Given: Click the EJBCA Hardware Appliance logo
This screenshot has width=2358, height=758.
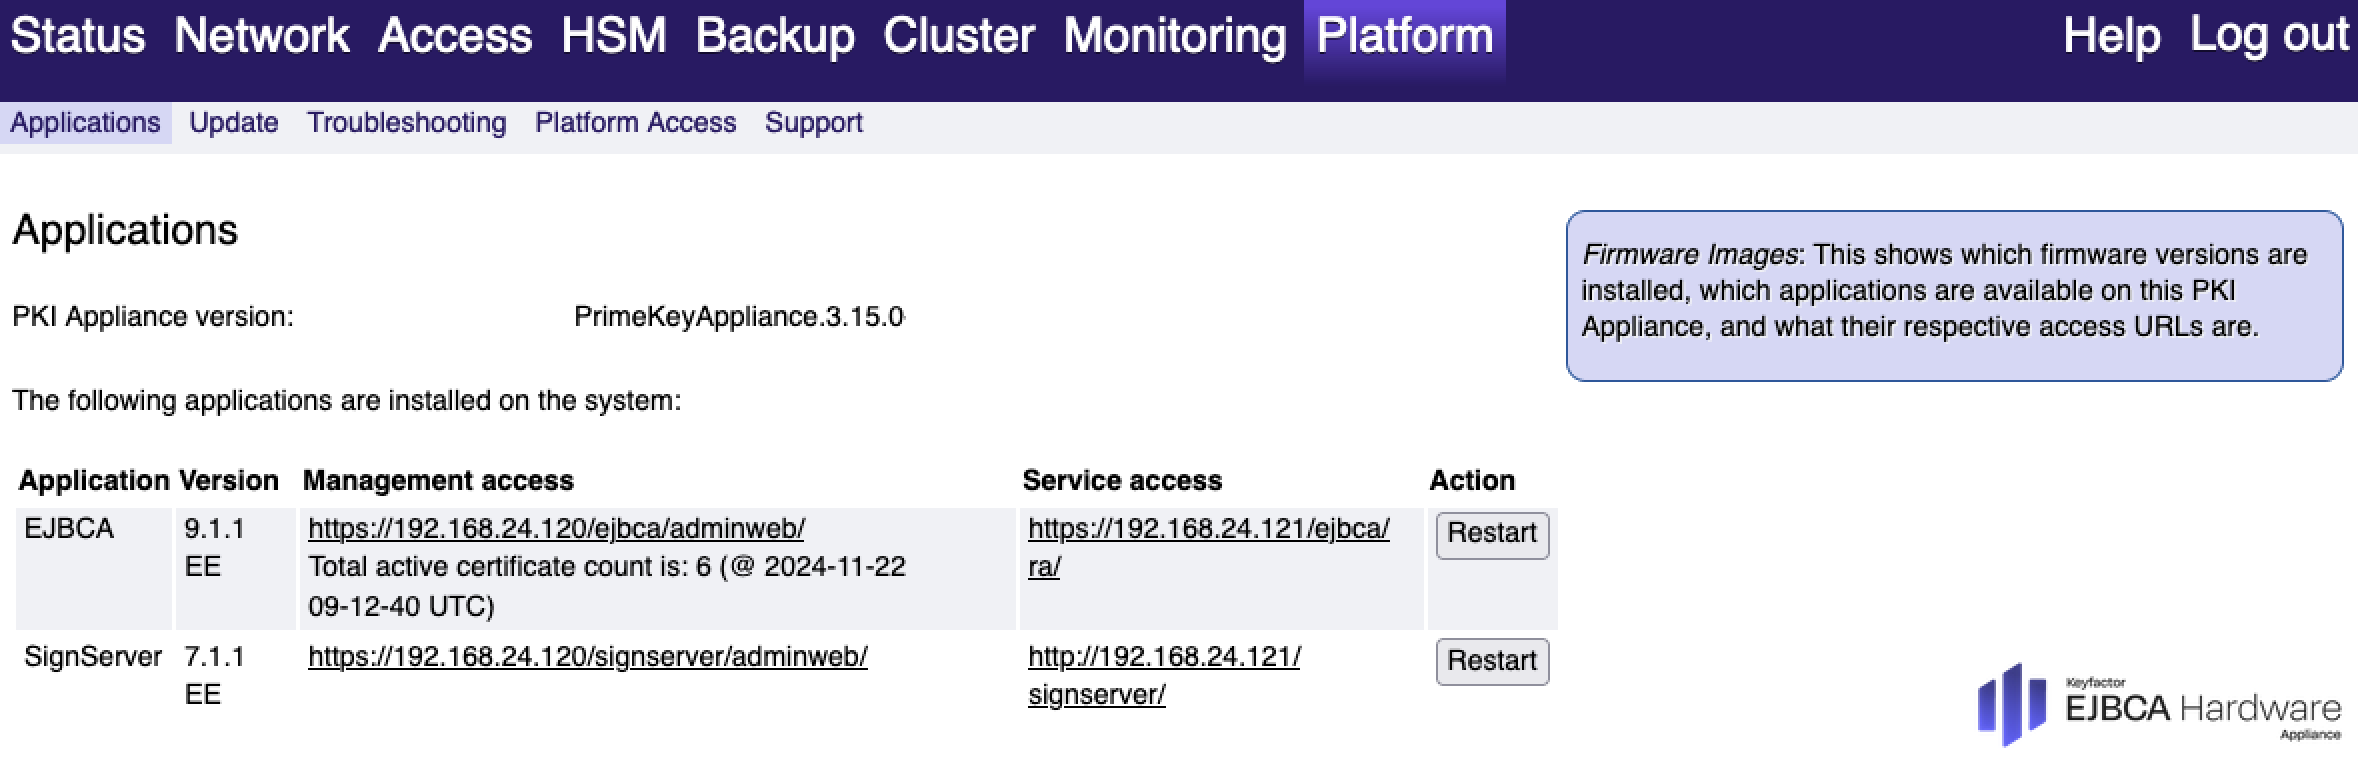Looking at the screenshot, I should pyautogui.click(x=2158, y=705).
